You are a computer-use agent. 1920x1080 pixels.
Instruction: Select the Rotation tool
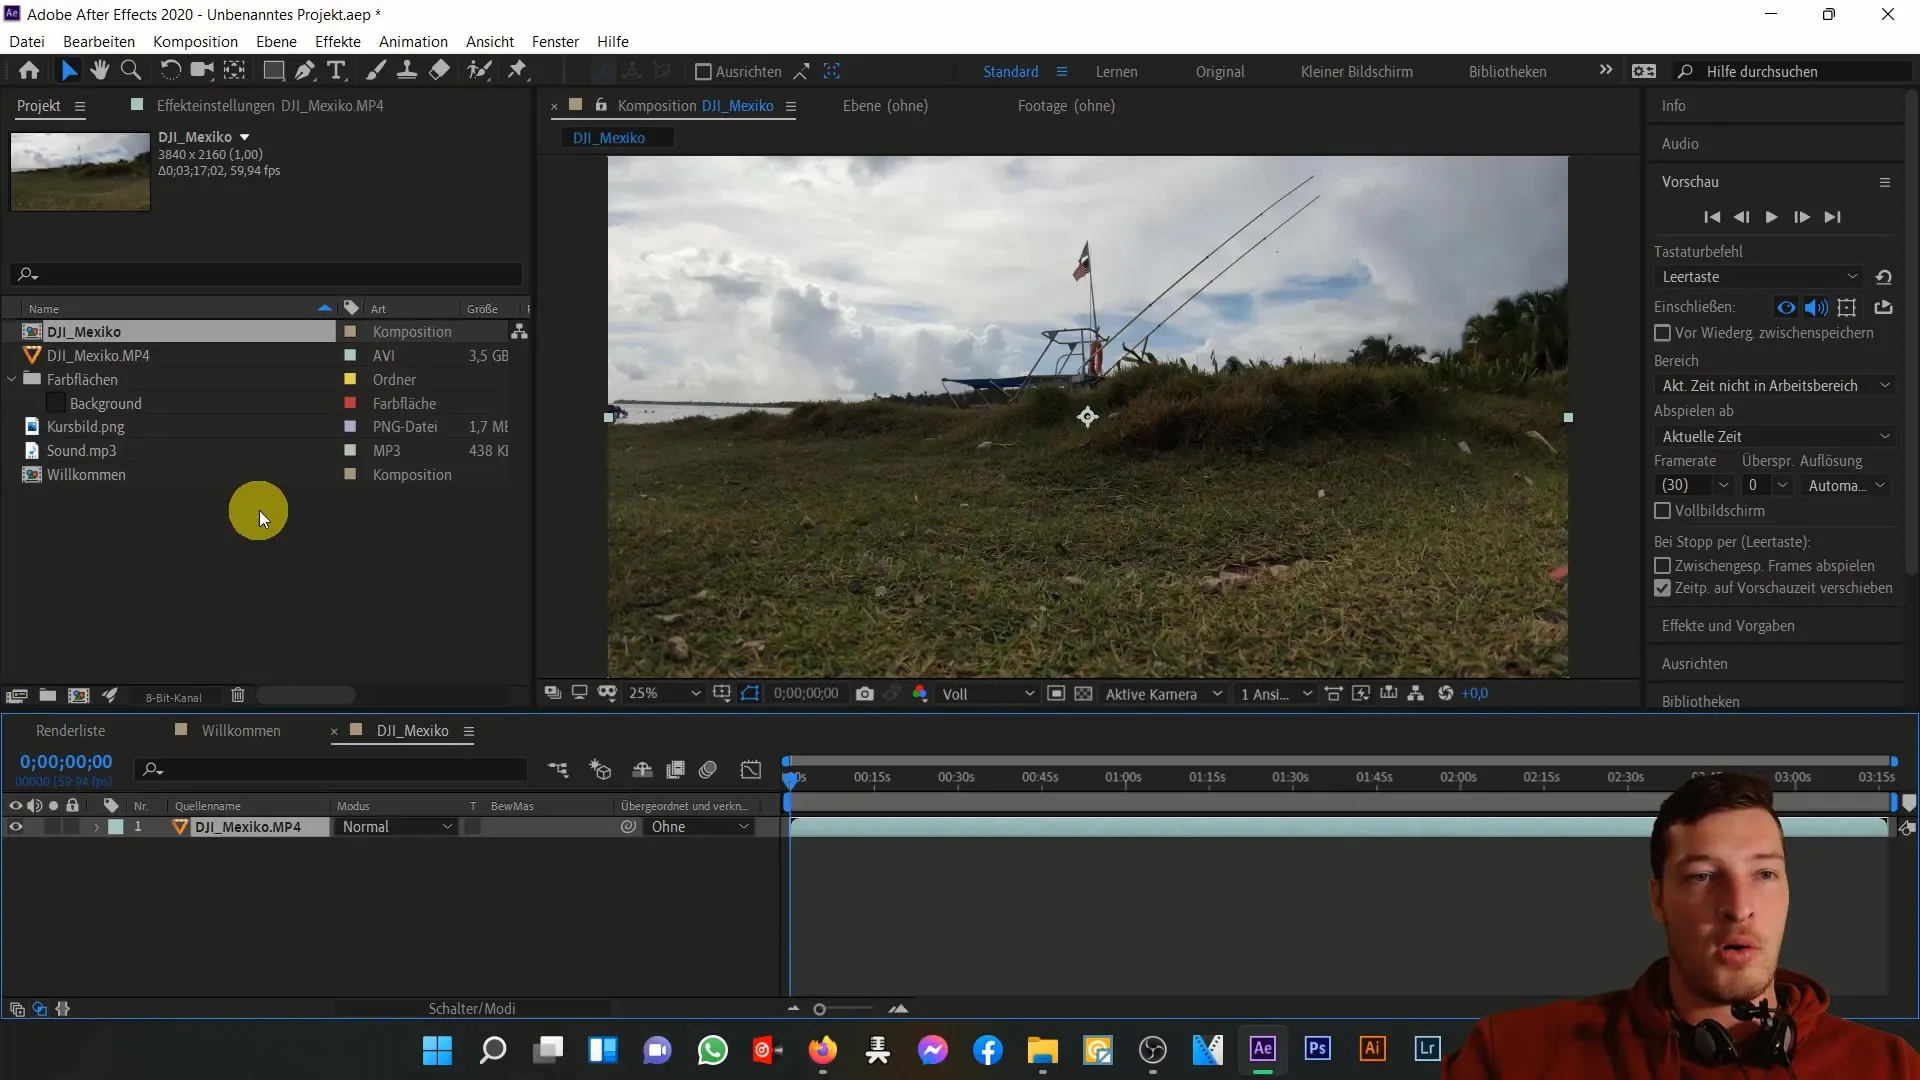click(170, 71)
